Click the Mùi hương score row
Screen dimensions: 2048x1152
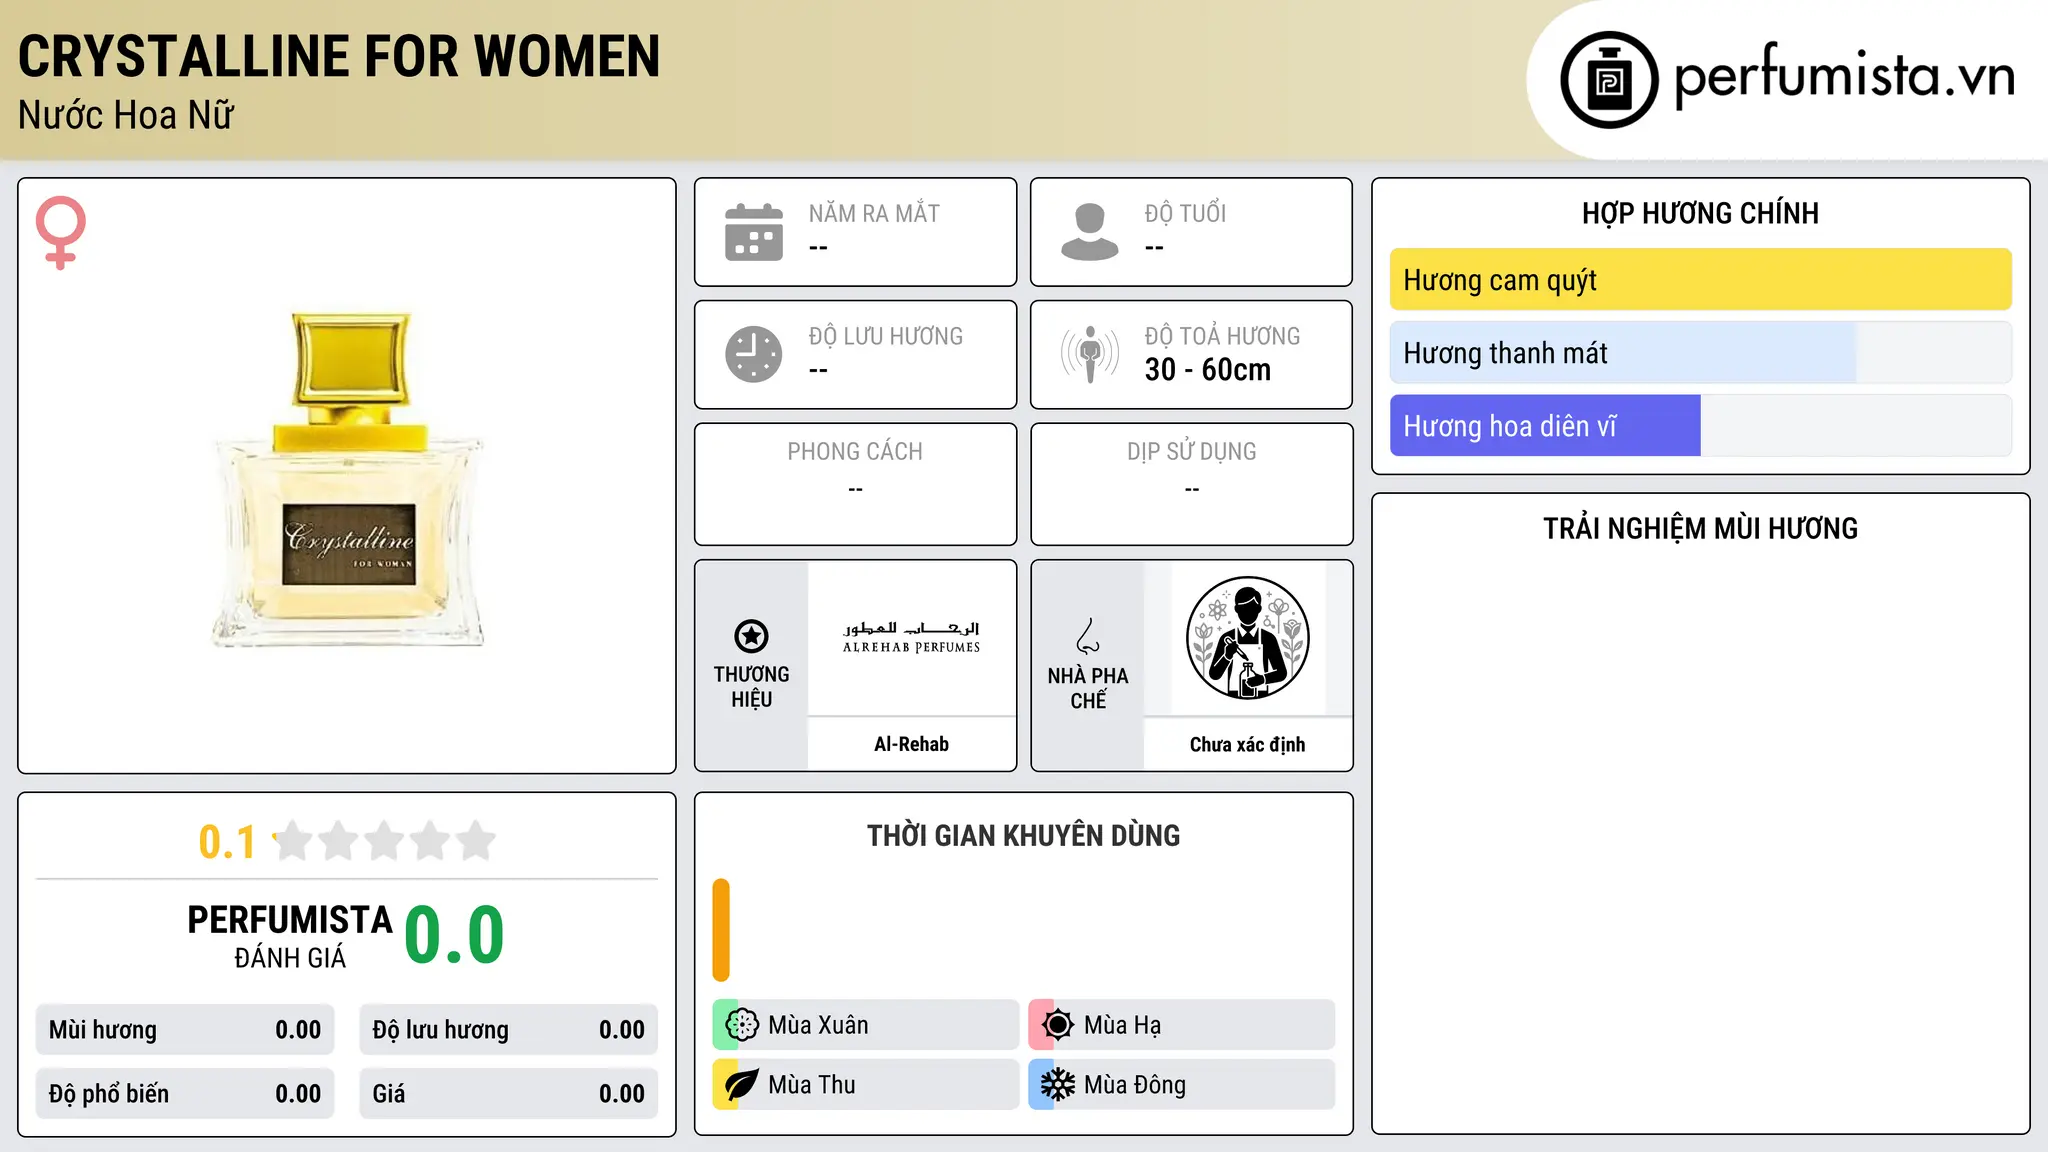(x=185, y=1030)
